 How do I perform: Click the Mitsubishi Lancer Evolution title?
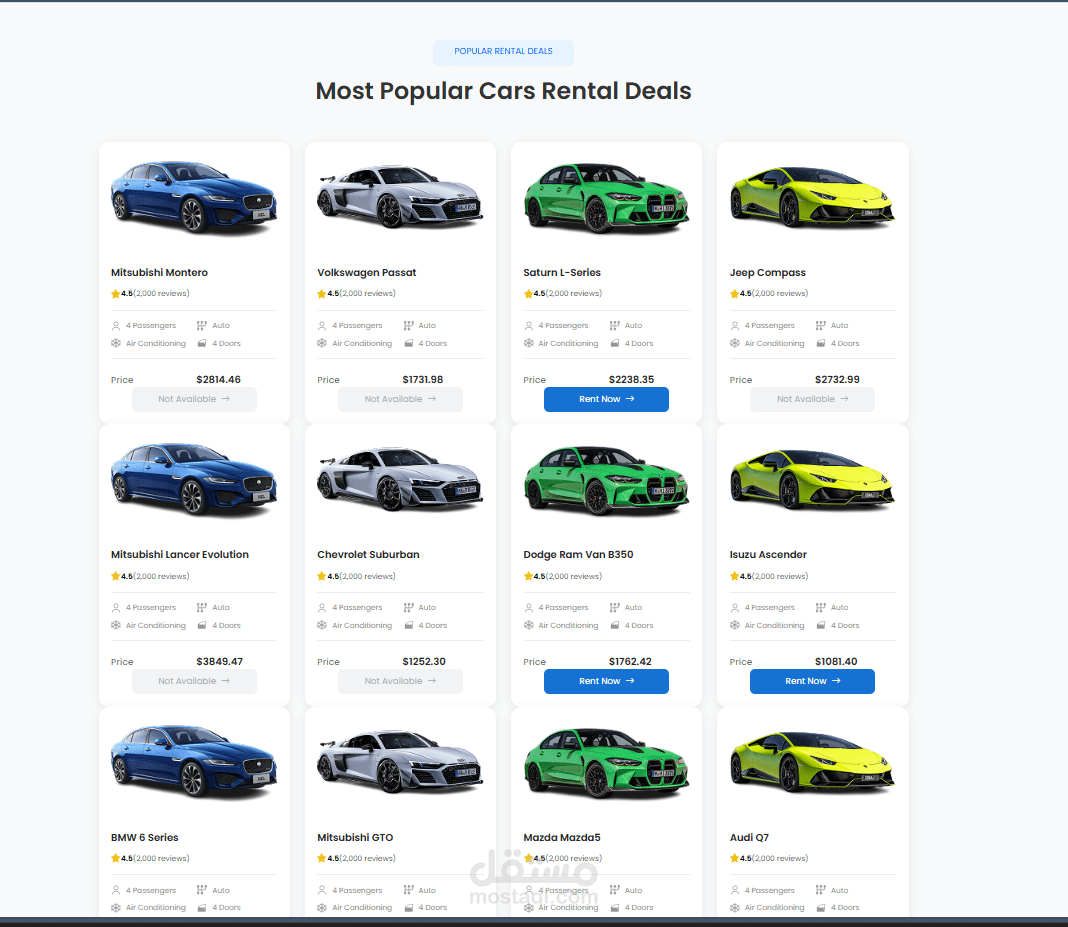[x=180, y=554]
